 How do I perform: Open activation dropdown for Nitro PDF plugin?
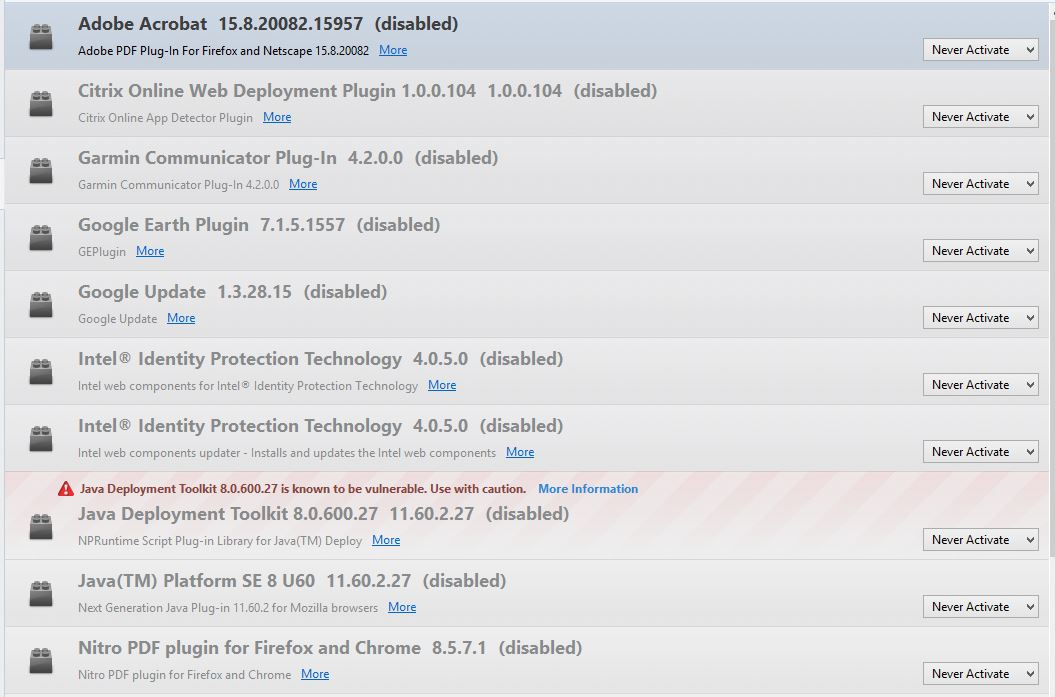pyautogui.click(x=980, y=673)
